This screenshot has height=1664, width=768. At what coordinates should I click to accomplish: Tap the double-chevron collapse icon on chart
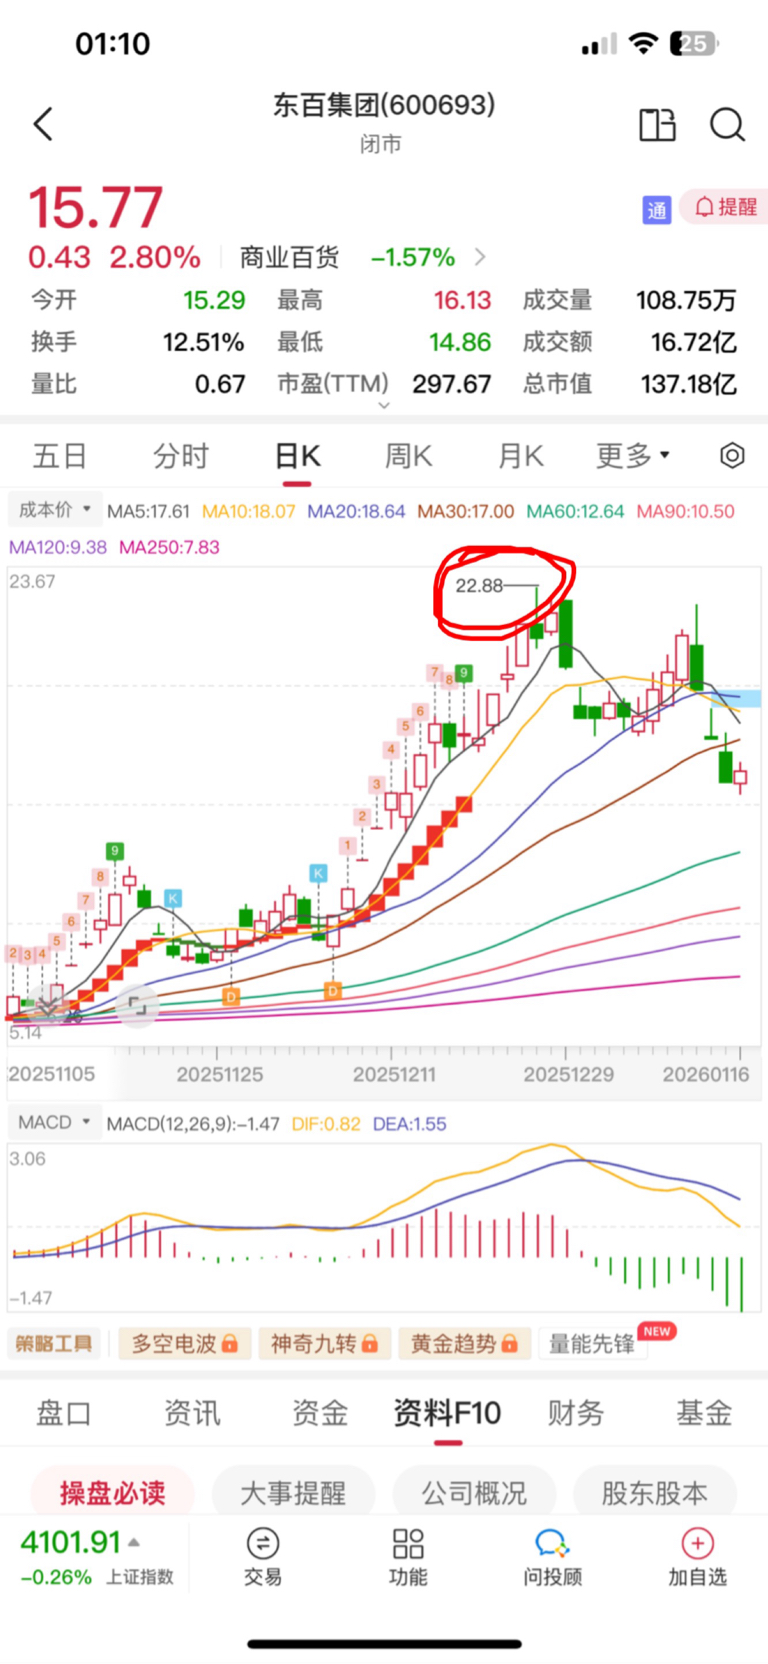46,1004
